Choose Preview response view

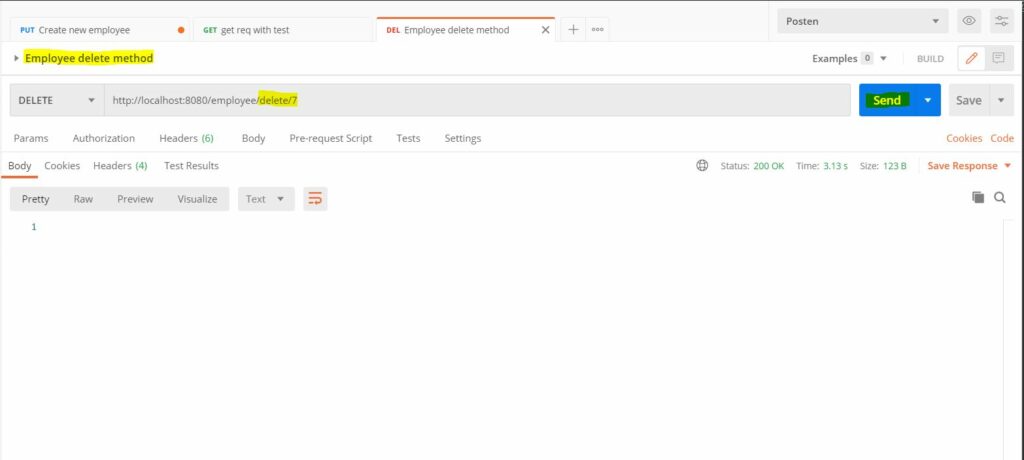135,199
